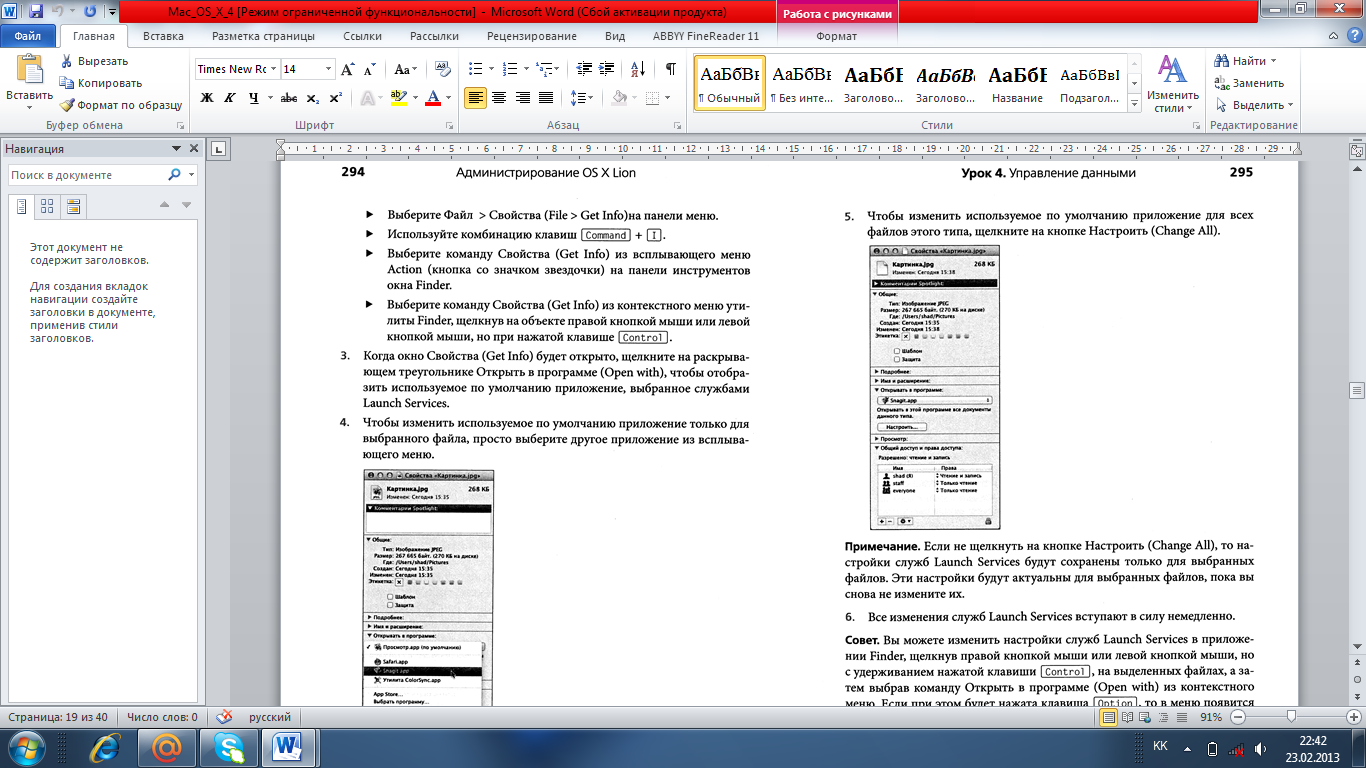Viewport: 1366px width, 768px height.
Task: Click the search magnifier in navigation pane
Action: pos(174,175)
